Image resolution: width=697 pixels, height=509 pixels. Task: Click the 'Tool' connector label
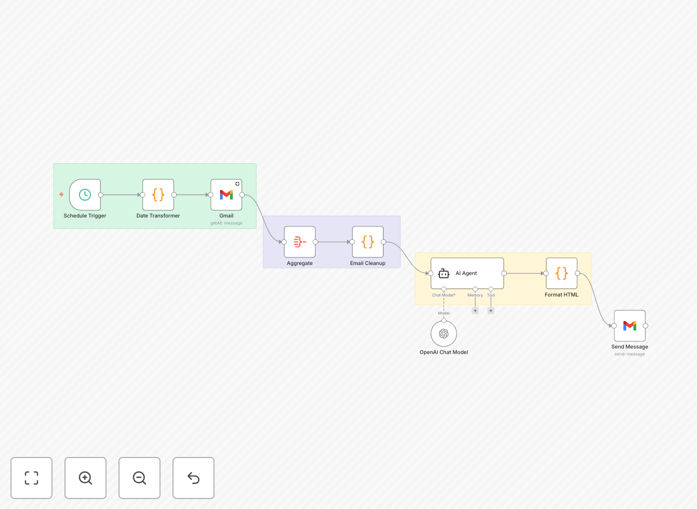point(491,295)
